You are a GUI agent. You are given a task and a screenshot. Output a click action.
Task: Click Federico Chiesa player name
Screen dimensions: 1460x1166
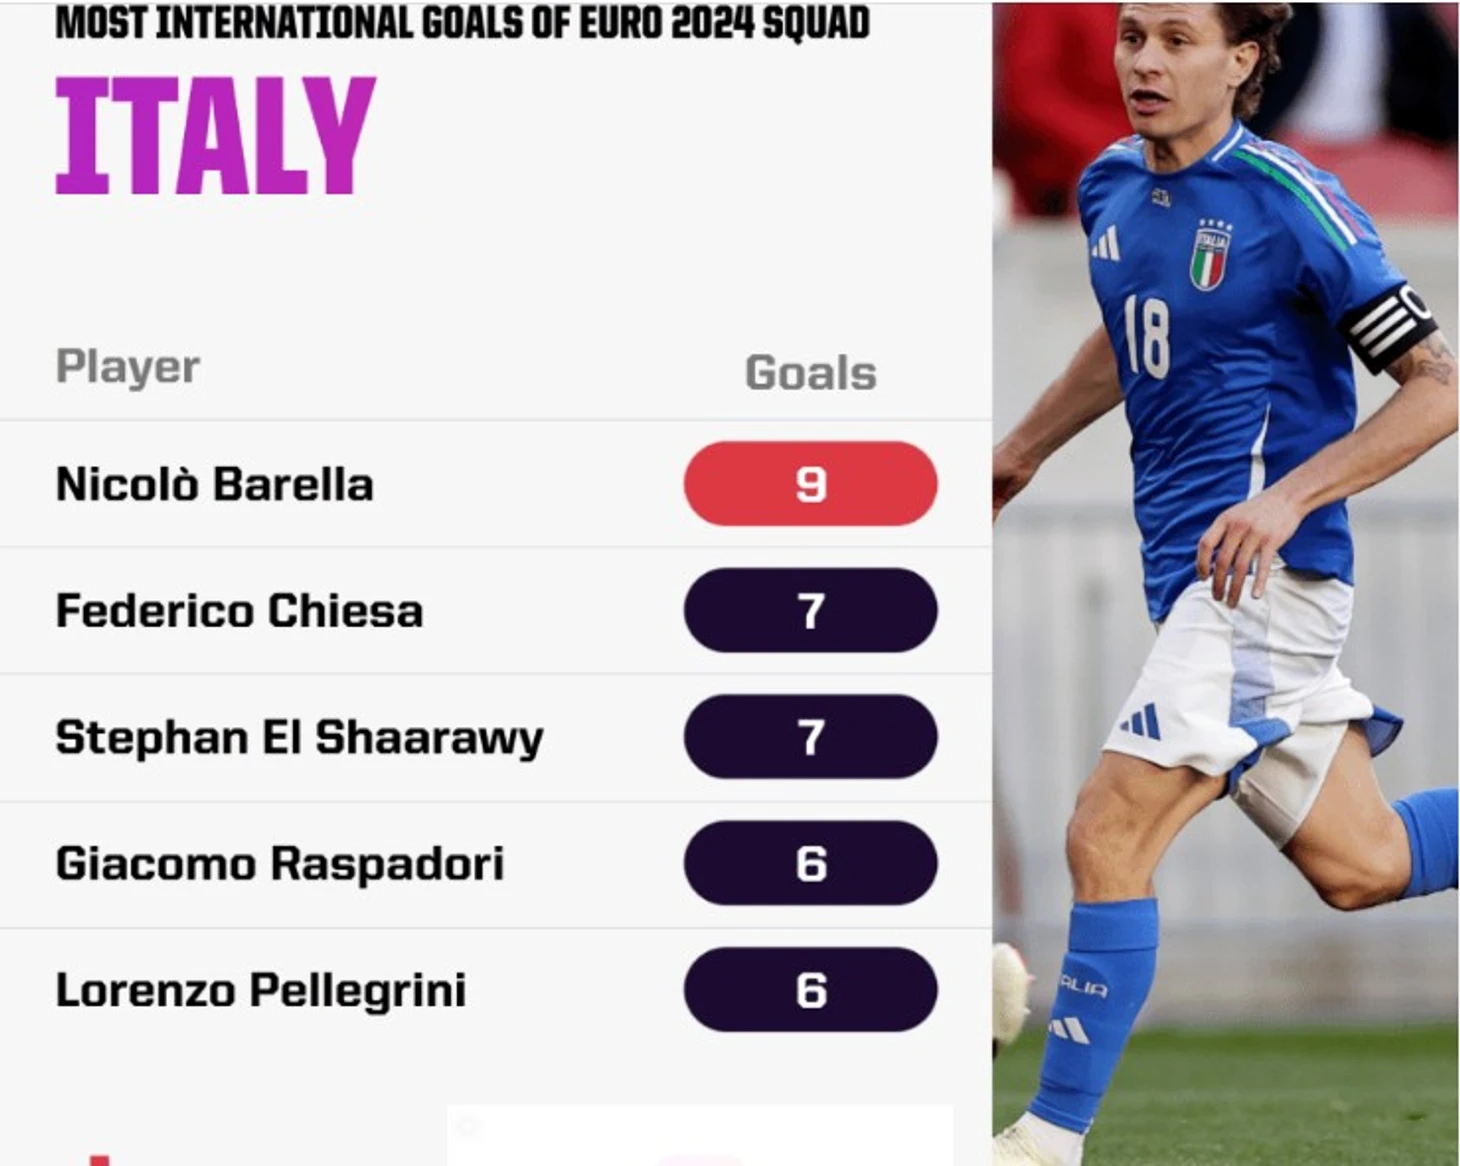[239, 611]
